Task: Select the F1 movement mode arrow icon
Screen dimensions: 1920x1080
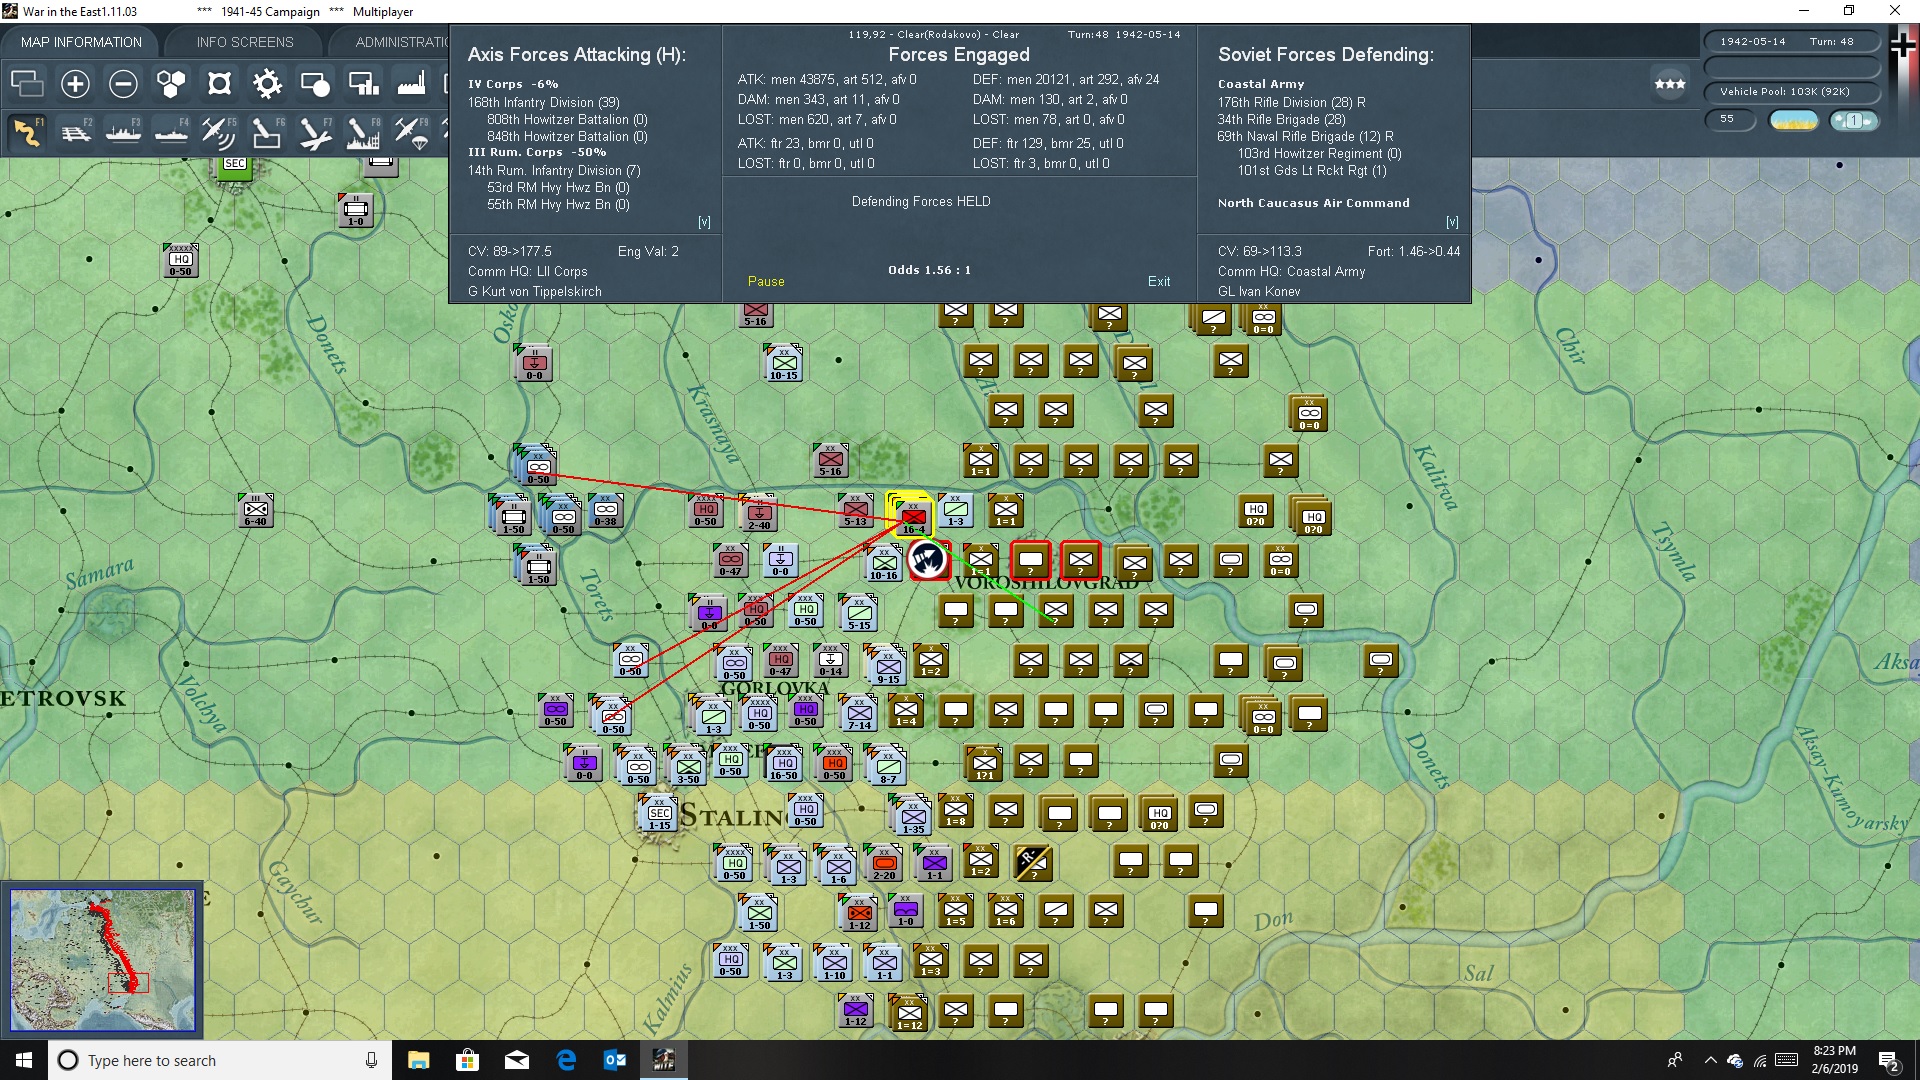Action: 27,131
